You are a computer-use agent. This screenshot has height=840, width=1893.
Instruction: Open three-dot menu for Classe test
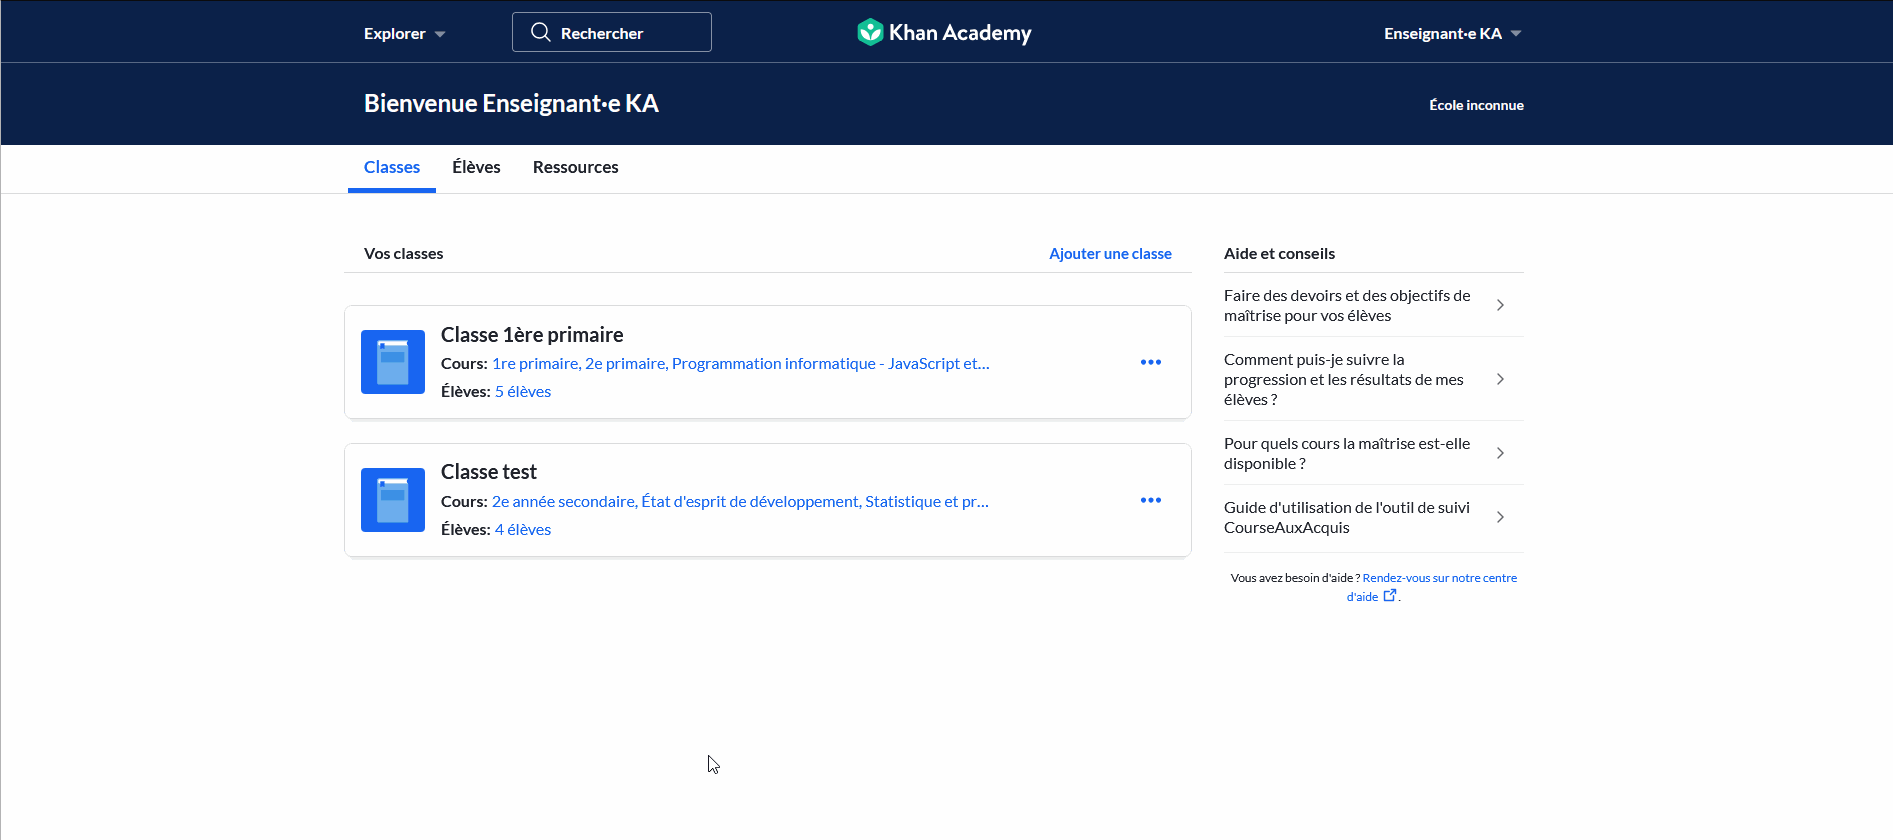pos(1151,500)
